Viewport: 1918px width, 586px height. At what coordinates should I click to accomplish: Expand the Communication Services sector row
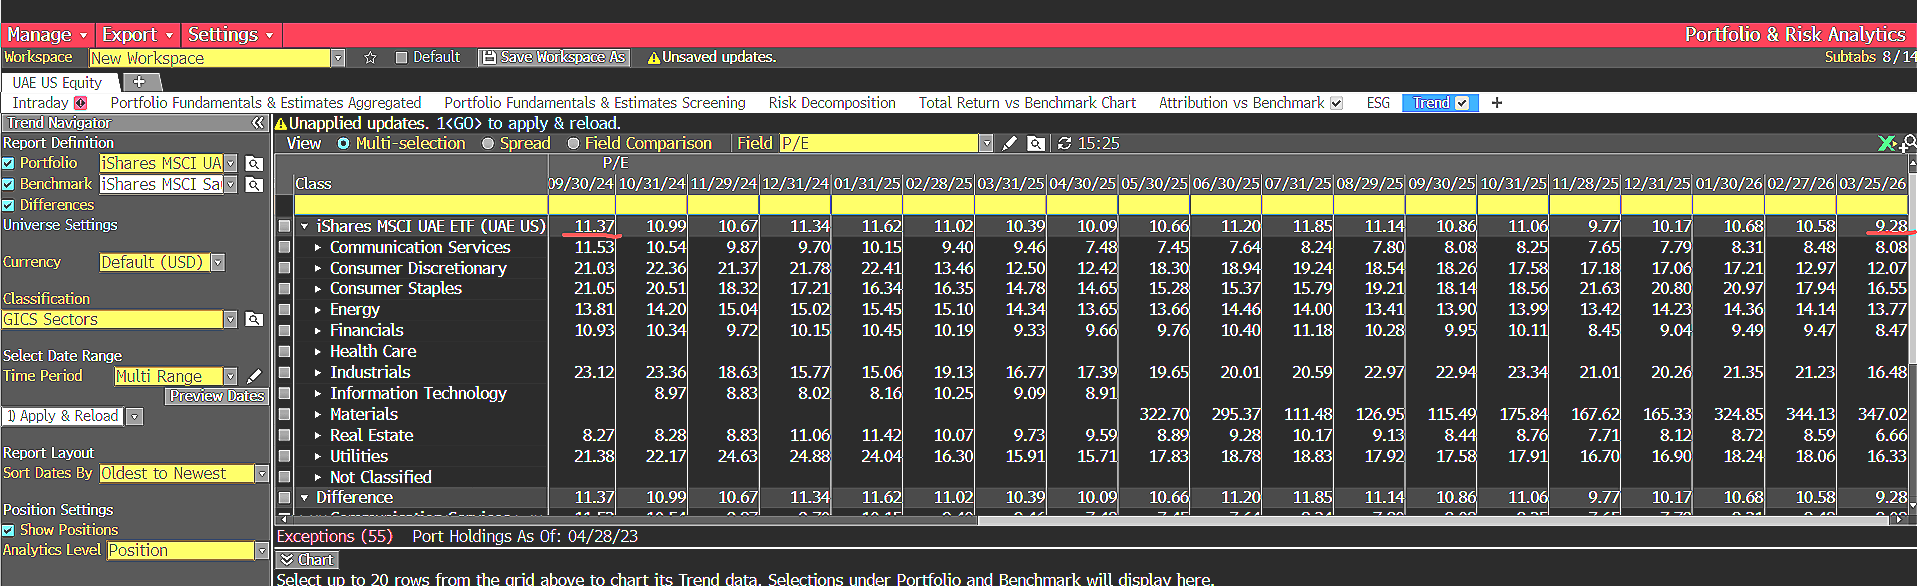pyautogui.click(x=318, y=248)
